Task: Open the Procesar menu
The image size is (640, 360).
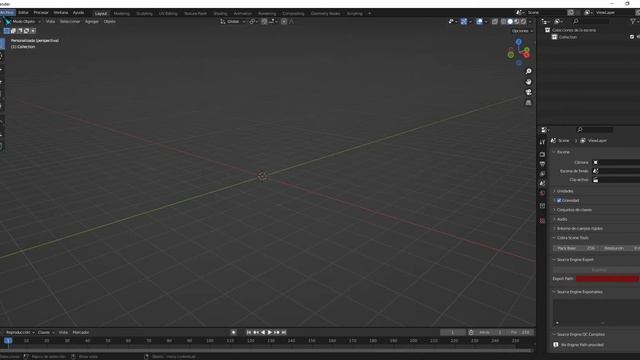Action: 41,13
